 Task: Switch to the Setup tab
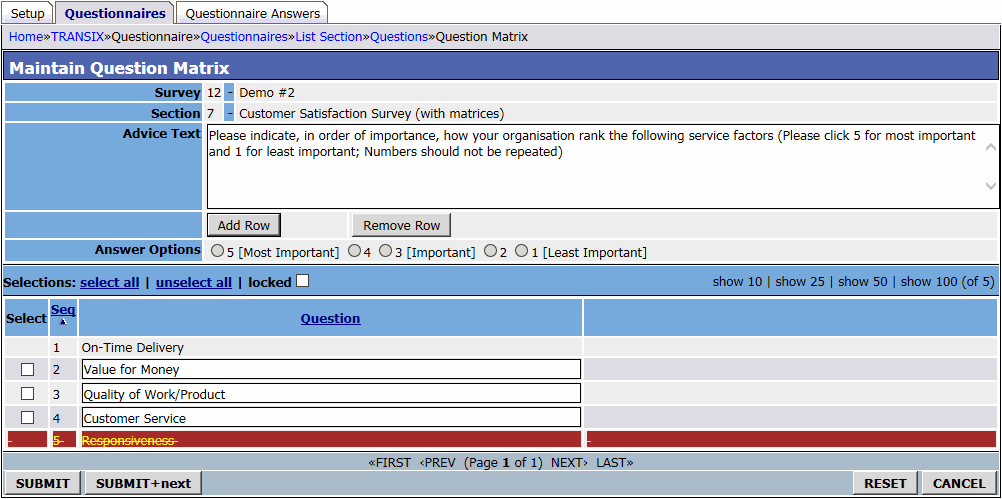pyautogui.click(x=27, y=13)
